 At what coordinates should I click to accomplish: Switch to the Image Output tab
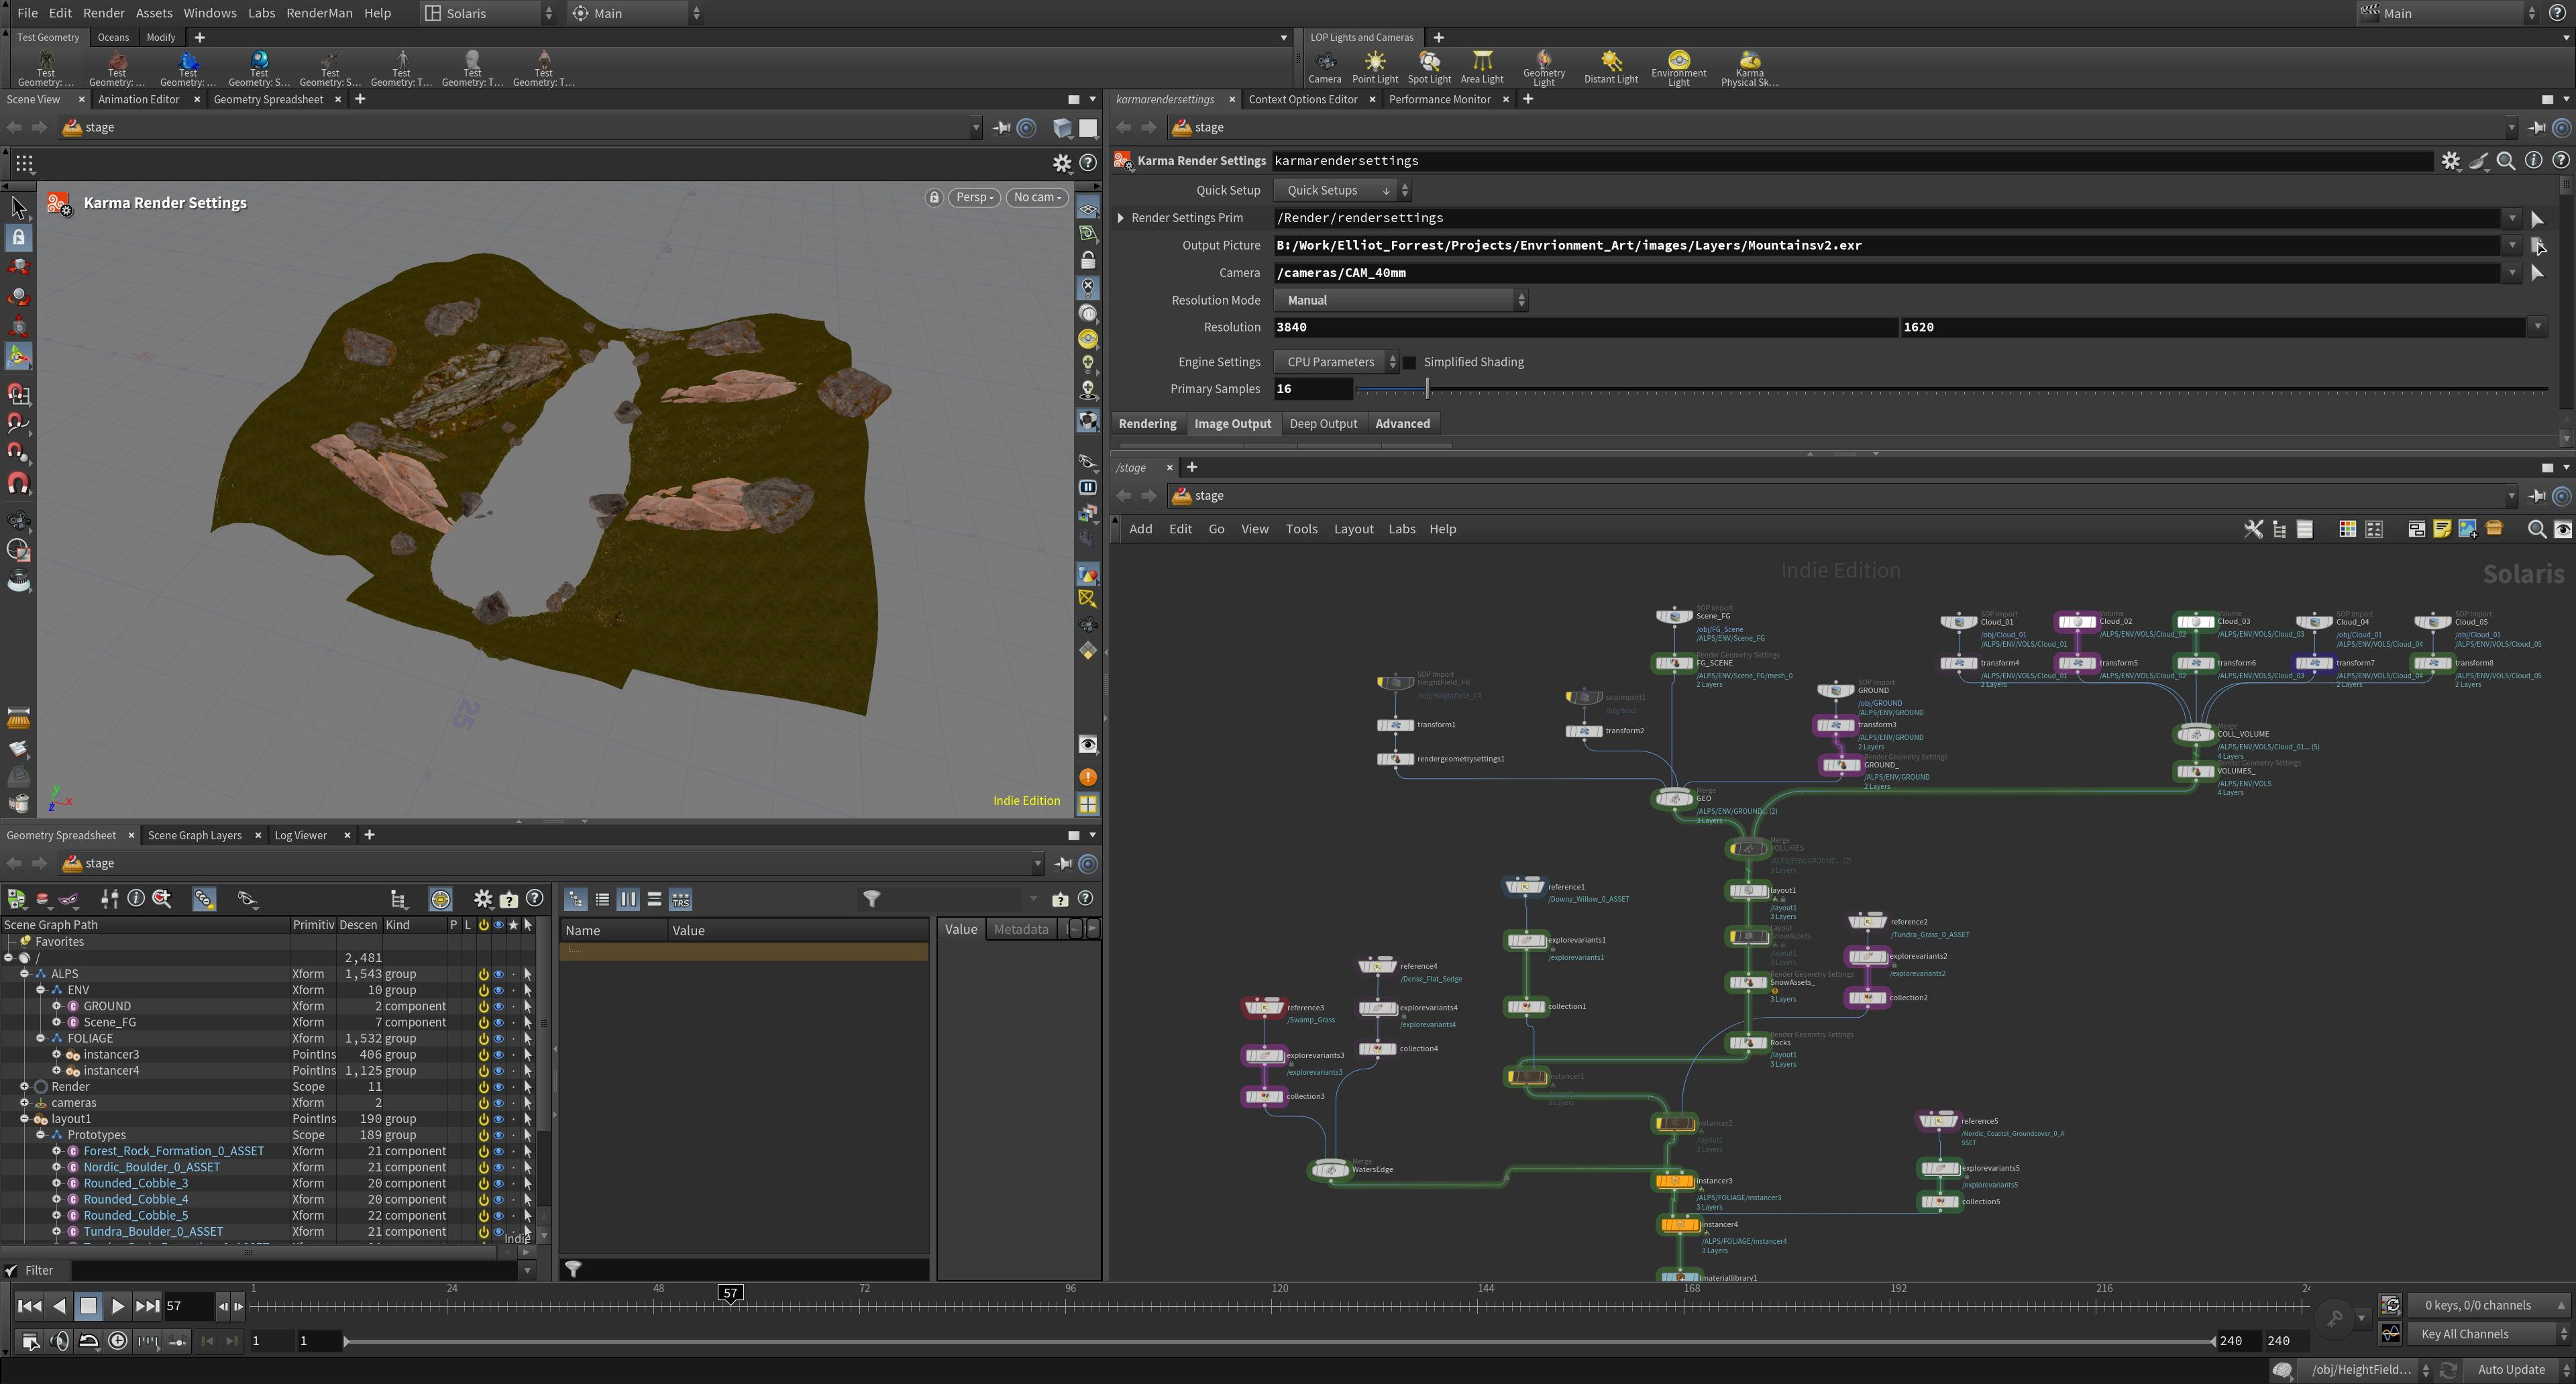1232,424
